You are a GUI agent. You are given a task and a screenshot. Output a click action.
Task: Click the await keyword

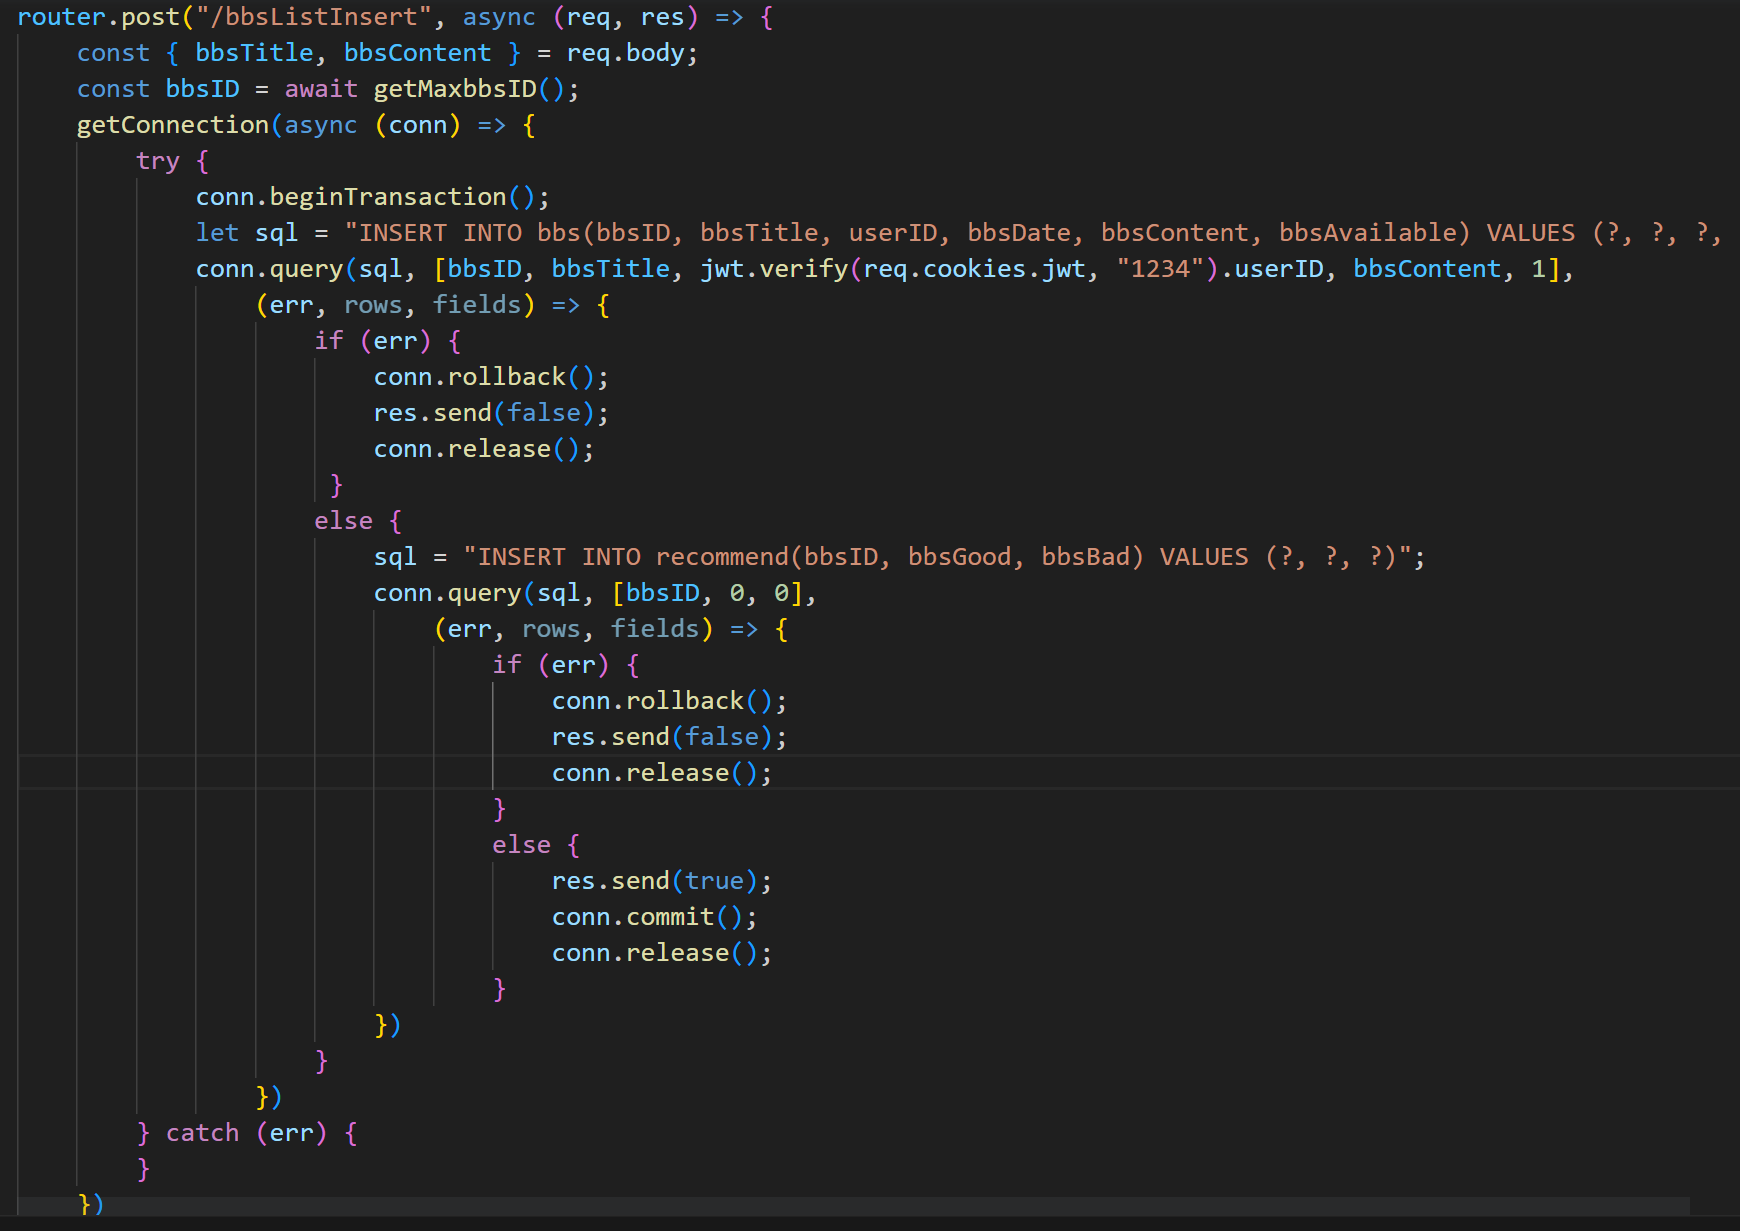(x=320, y=89)
